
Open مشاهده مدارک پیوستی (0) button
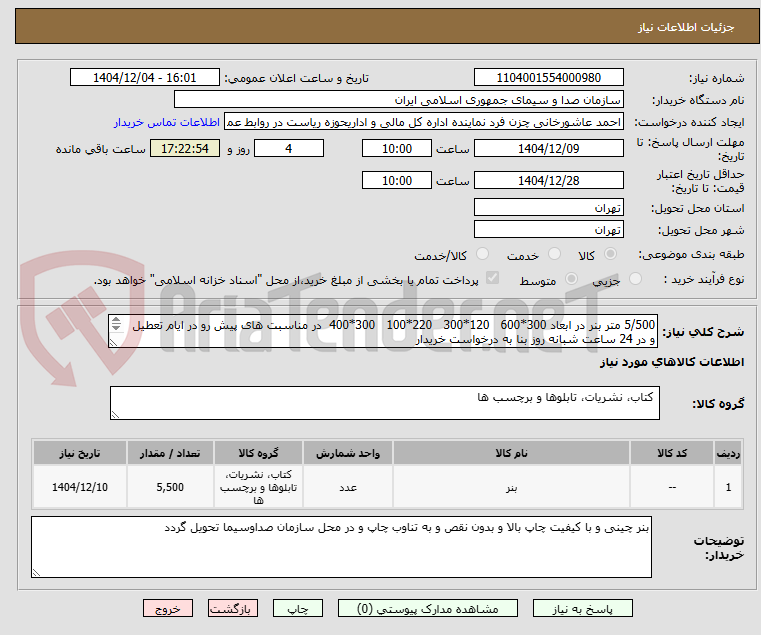(x=428, y=608)
